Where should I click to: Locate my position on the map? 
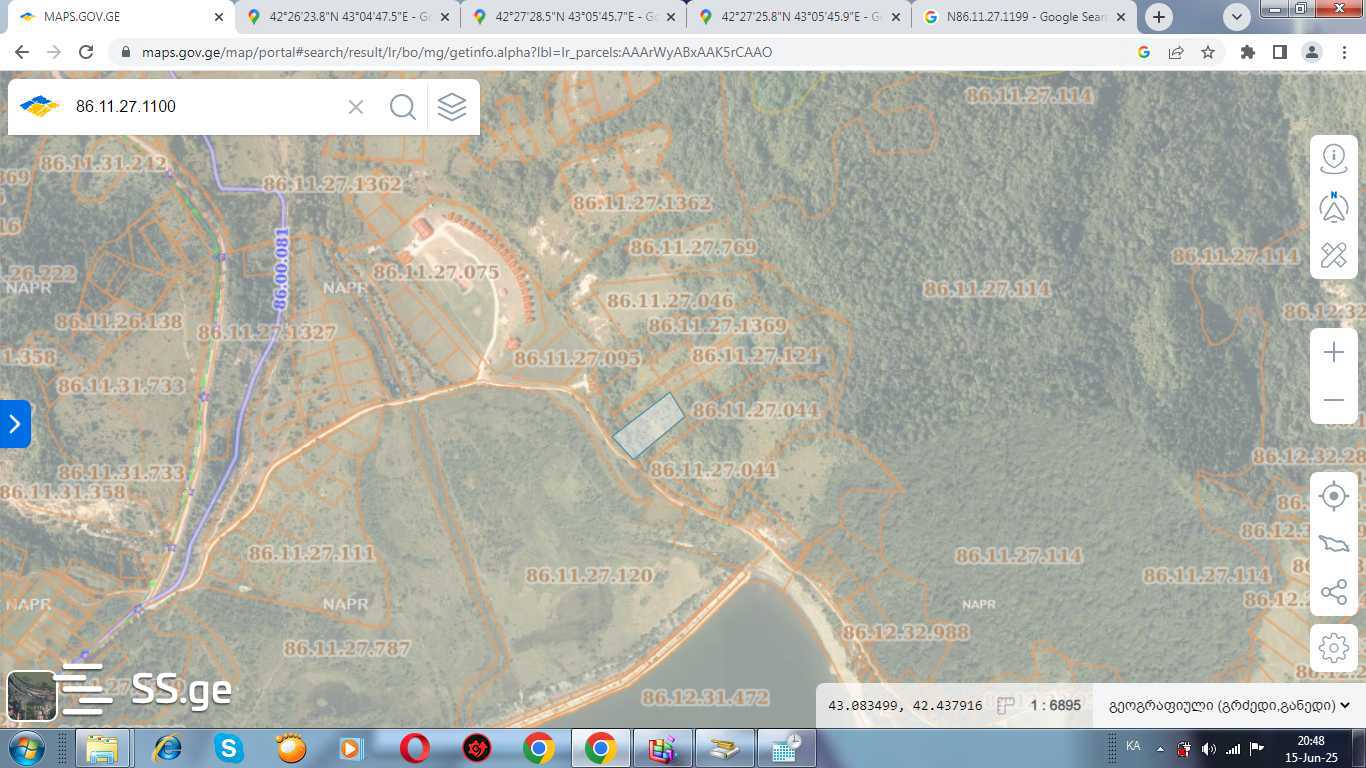[x=1334, y=496]
